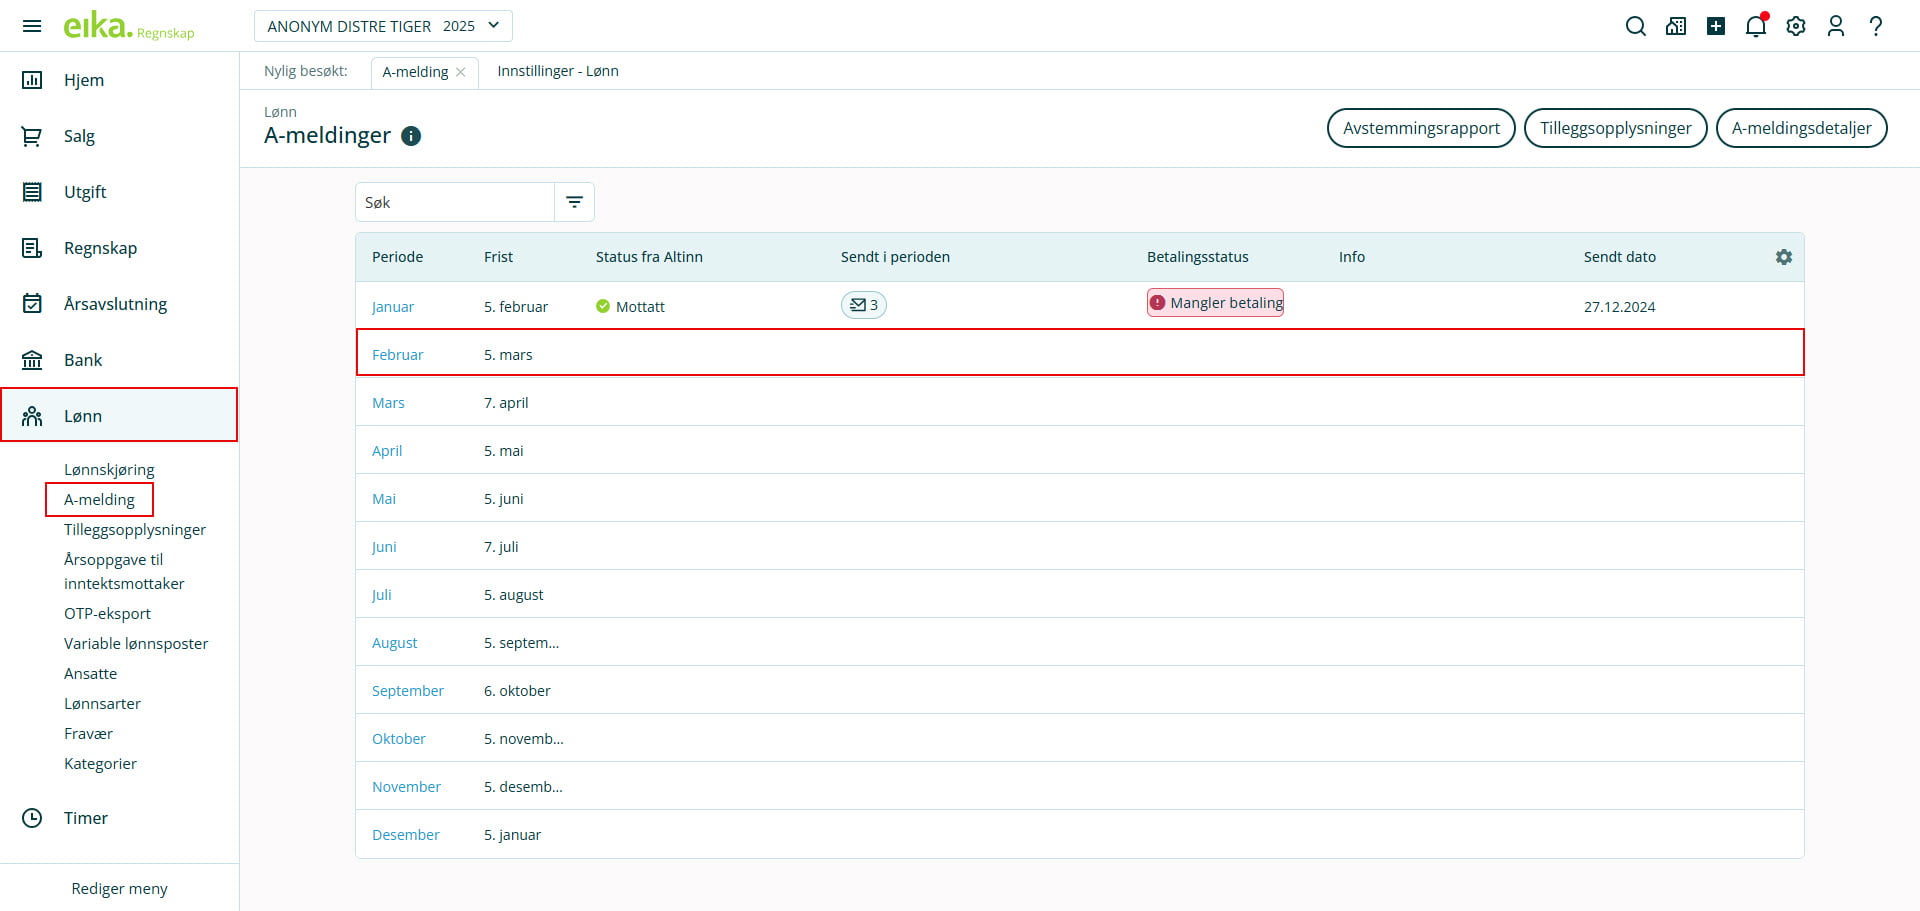Open Lønnskjøring in the sidebar
1920x911 pixels.
point(109,469)
